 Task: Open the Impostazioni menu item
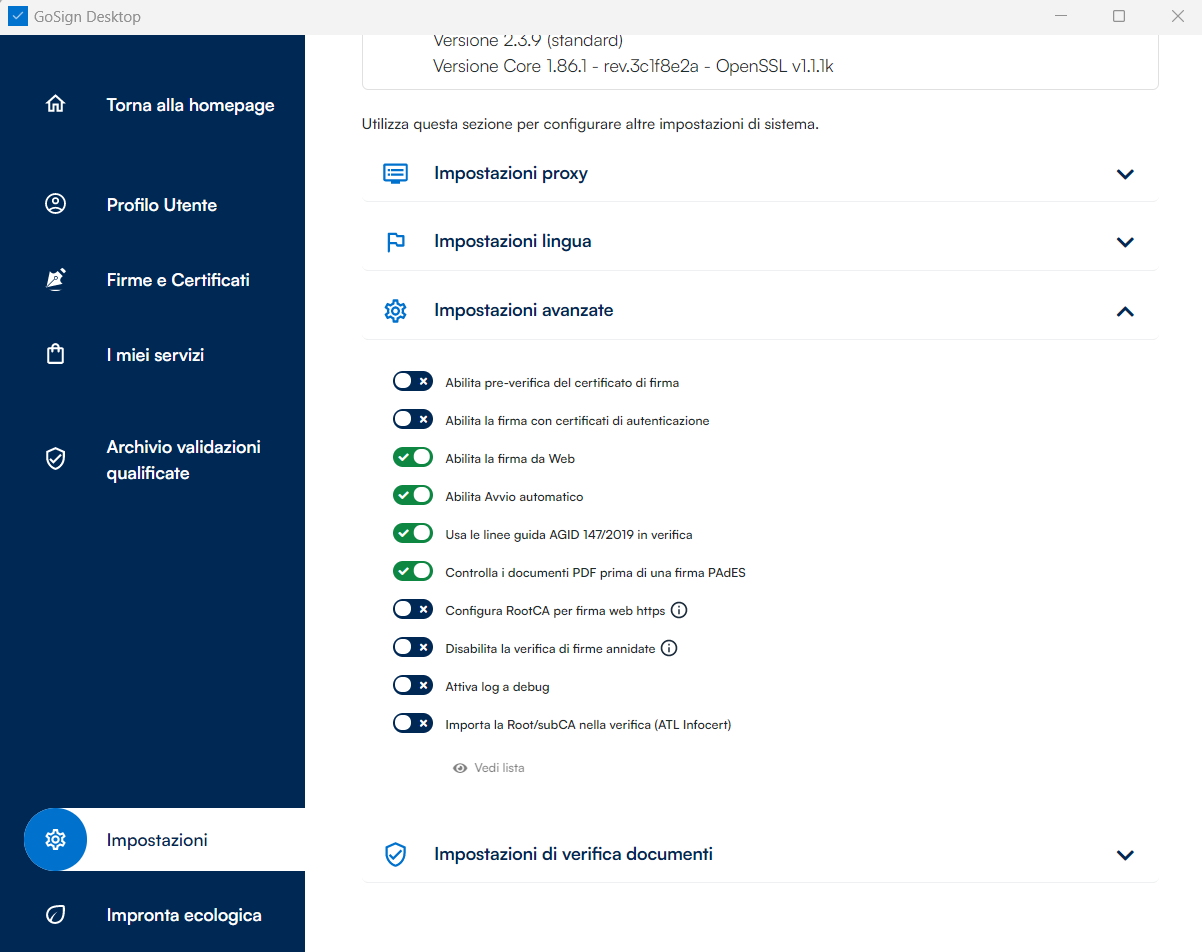click(x=157, y=840)
